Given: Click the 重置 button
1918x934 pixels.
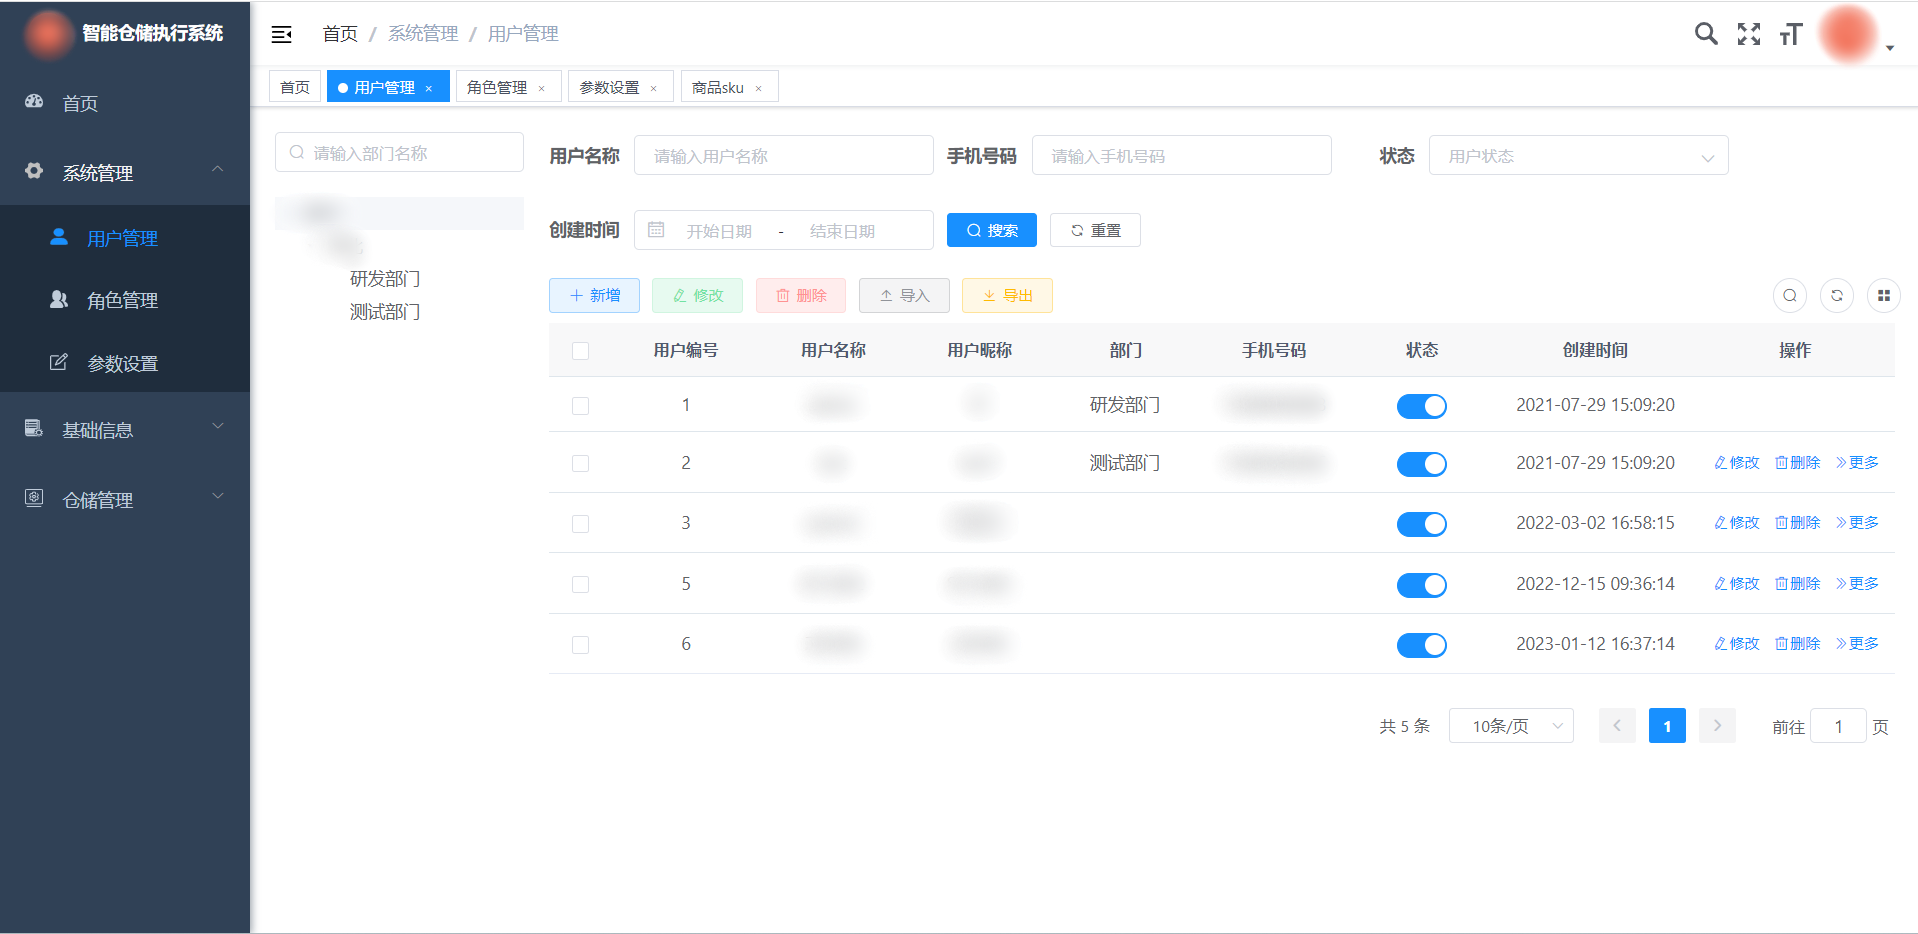Looking at the screenshot, I should (x=1095, y=230).
